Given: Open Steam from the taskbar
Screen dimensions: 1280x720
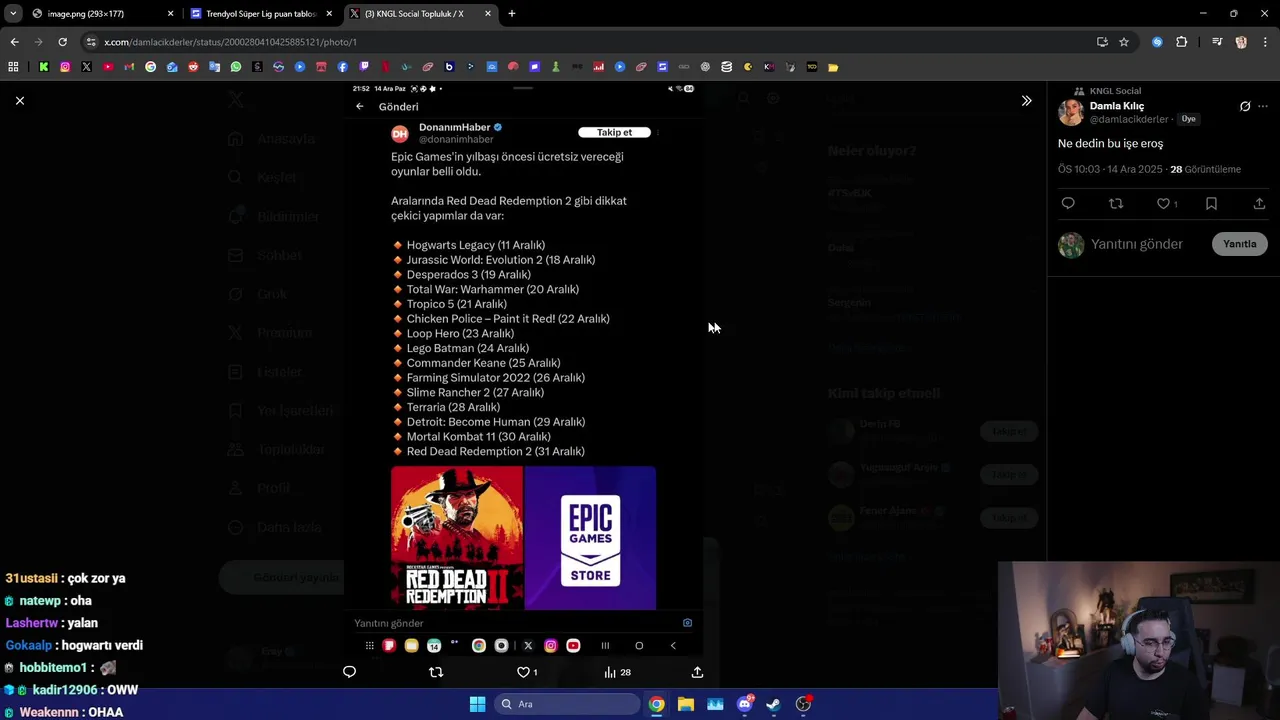Looking at the screenshot, I should 773,704.
